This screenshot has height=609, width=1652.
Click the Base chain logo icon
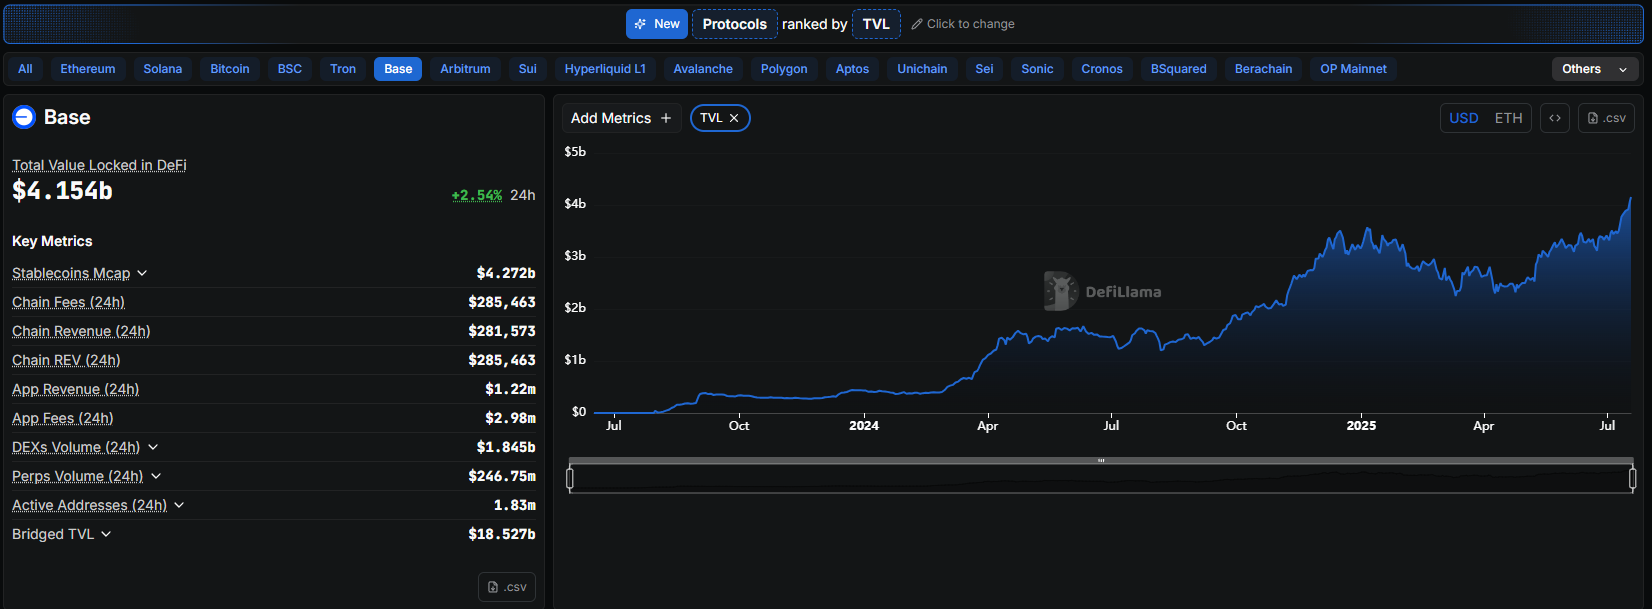pyautogui.click(x=24, y=117)
